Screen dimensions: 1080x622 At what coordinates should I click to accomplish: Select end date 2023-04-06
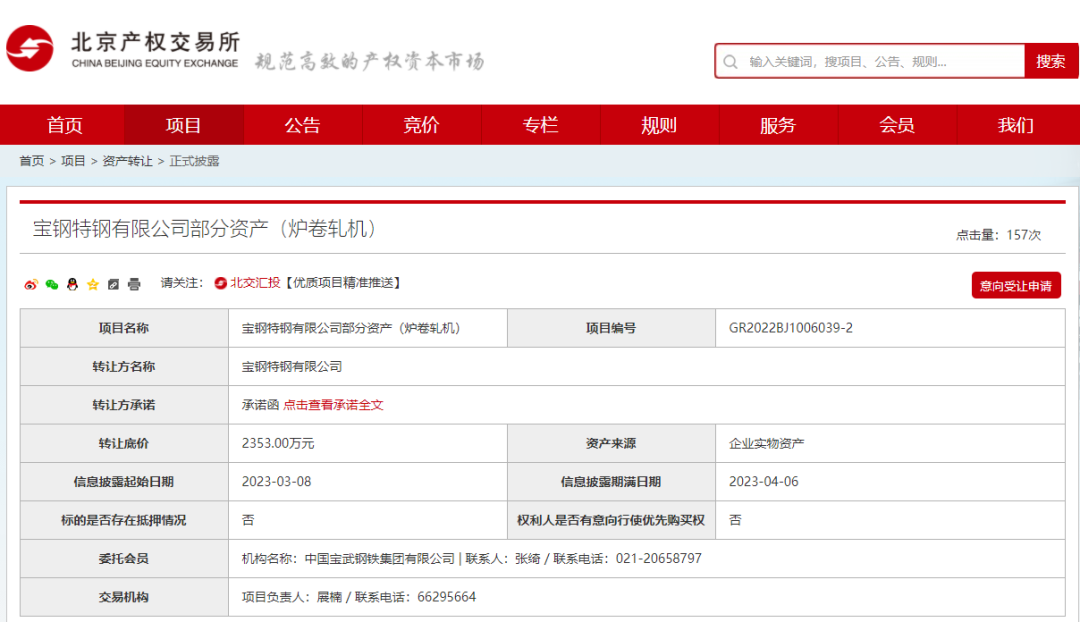tap(763, 481)
